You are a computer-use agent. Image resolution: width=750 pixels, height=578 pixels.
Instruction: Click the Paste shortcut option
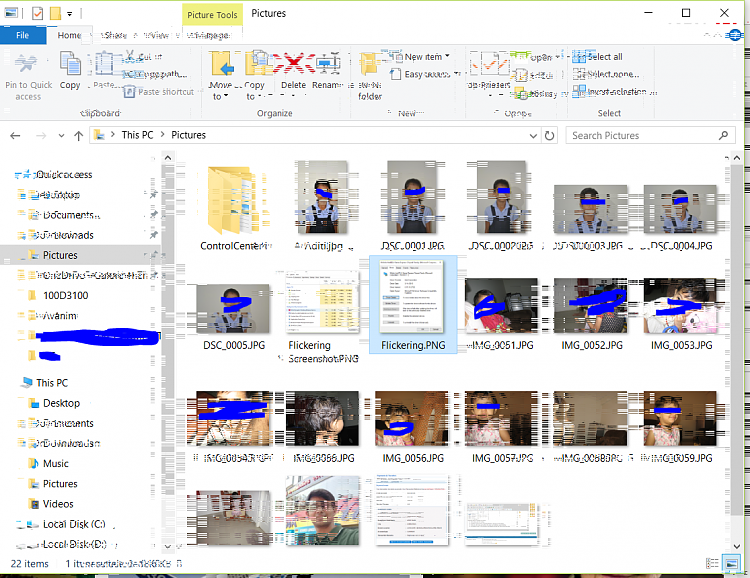[x=160, y=92]
